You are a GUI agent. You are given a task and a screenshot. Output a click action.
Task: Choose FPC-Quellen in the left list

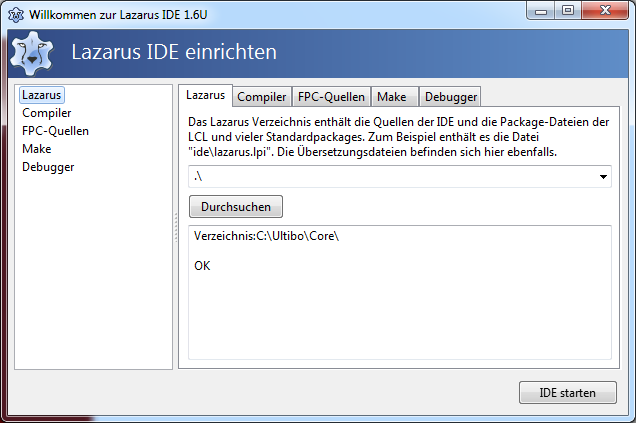click(56, 131)
